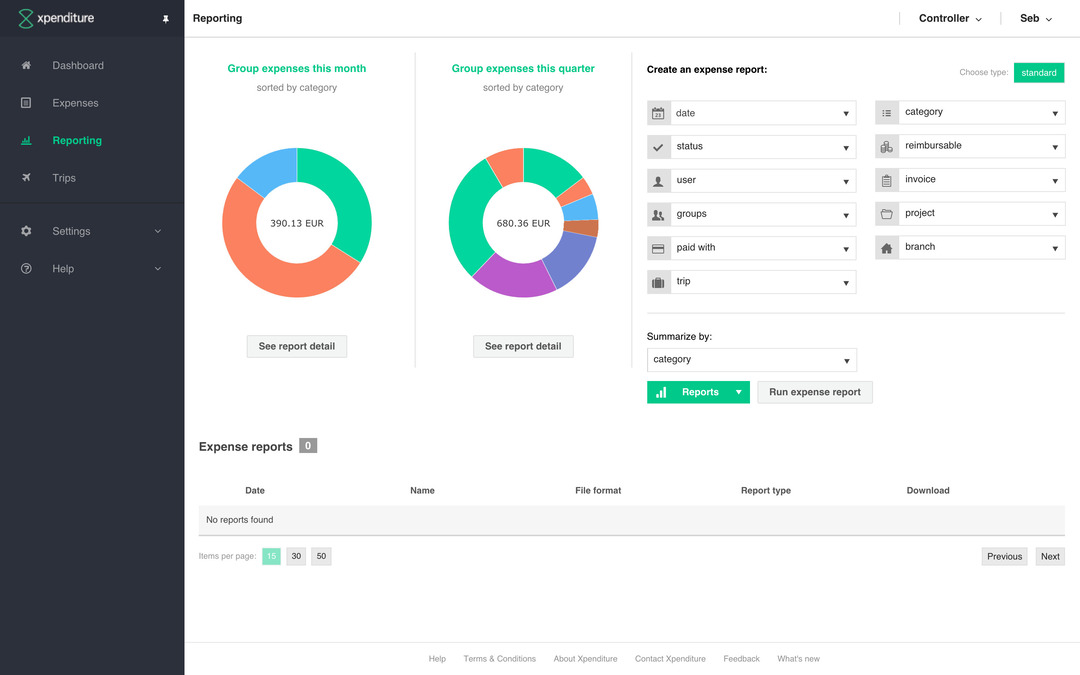Open the Summarize by category dropdown
Image resolution: width=1080 pixels, height=675 pixels.
(751, 359)
